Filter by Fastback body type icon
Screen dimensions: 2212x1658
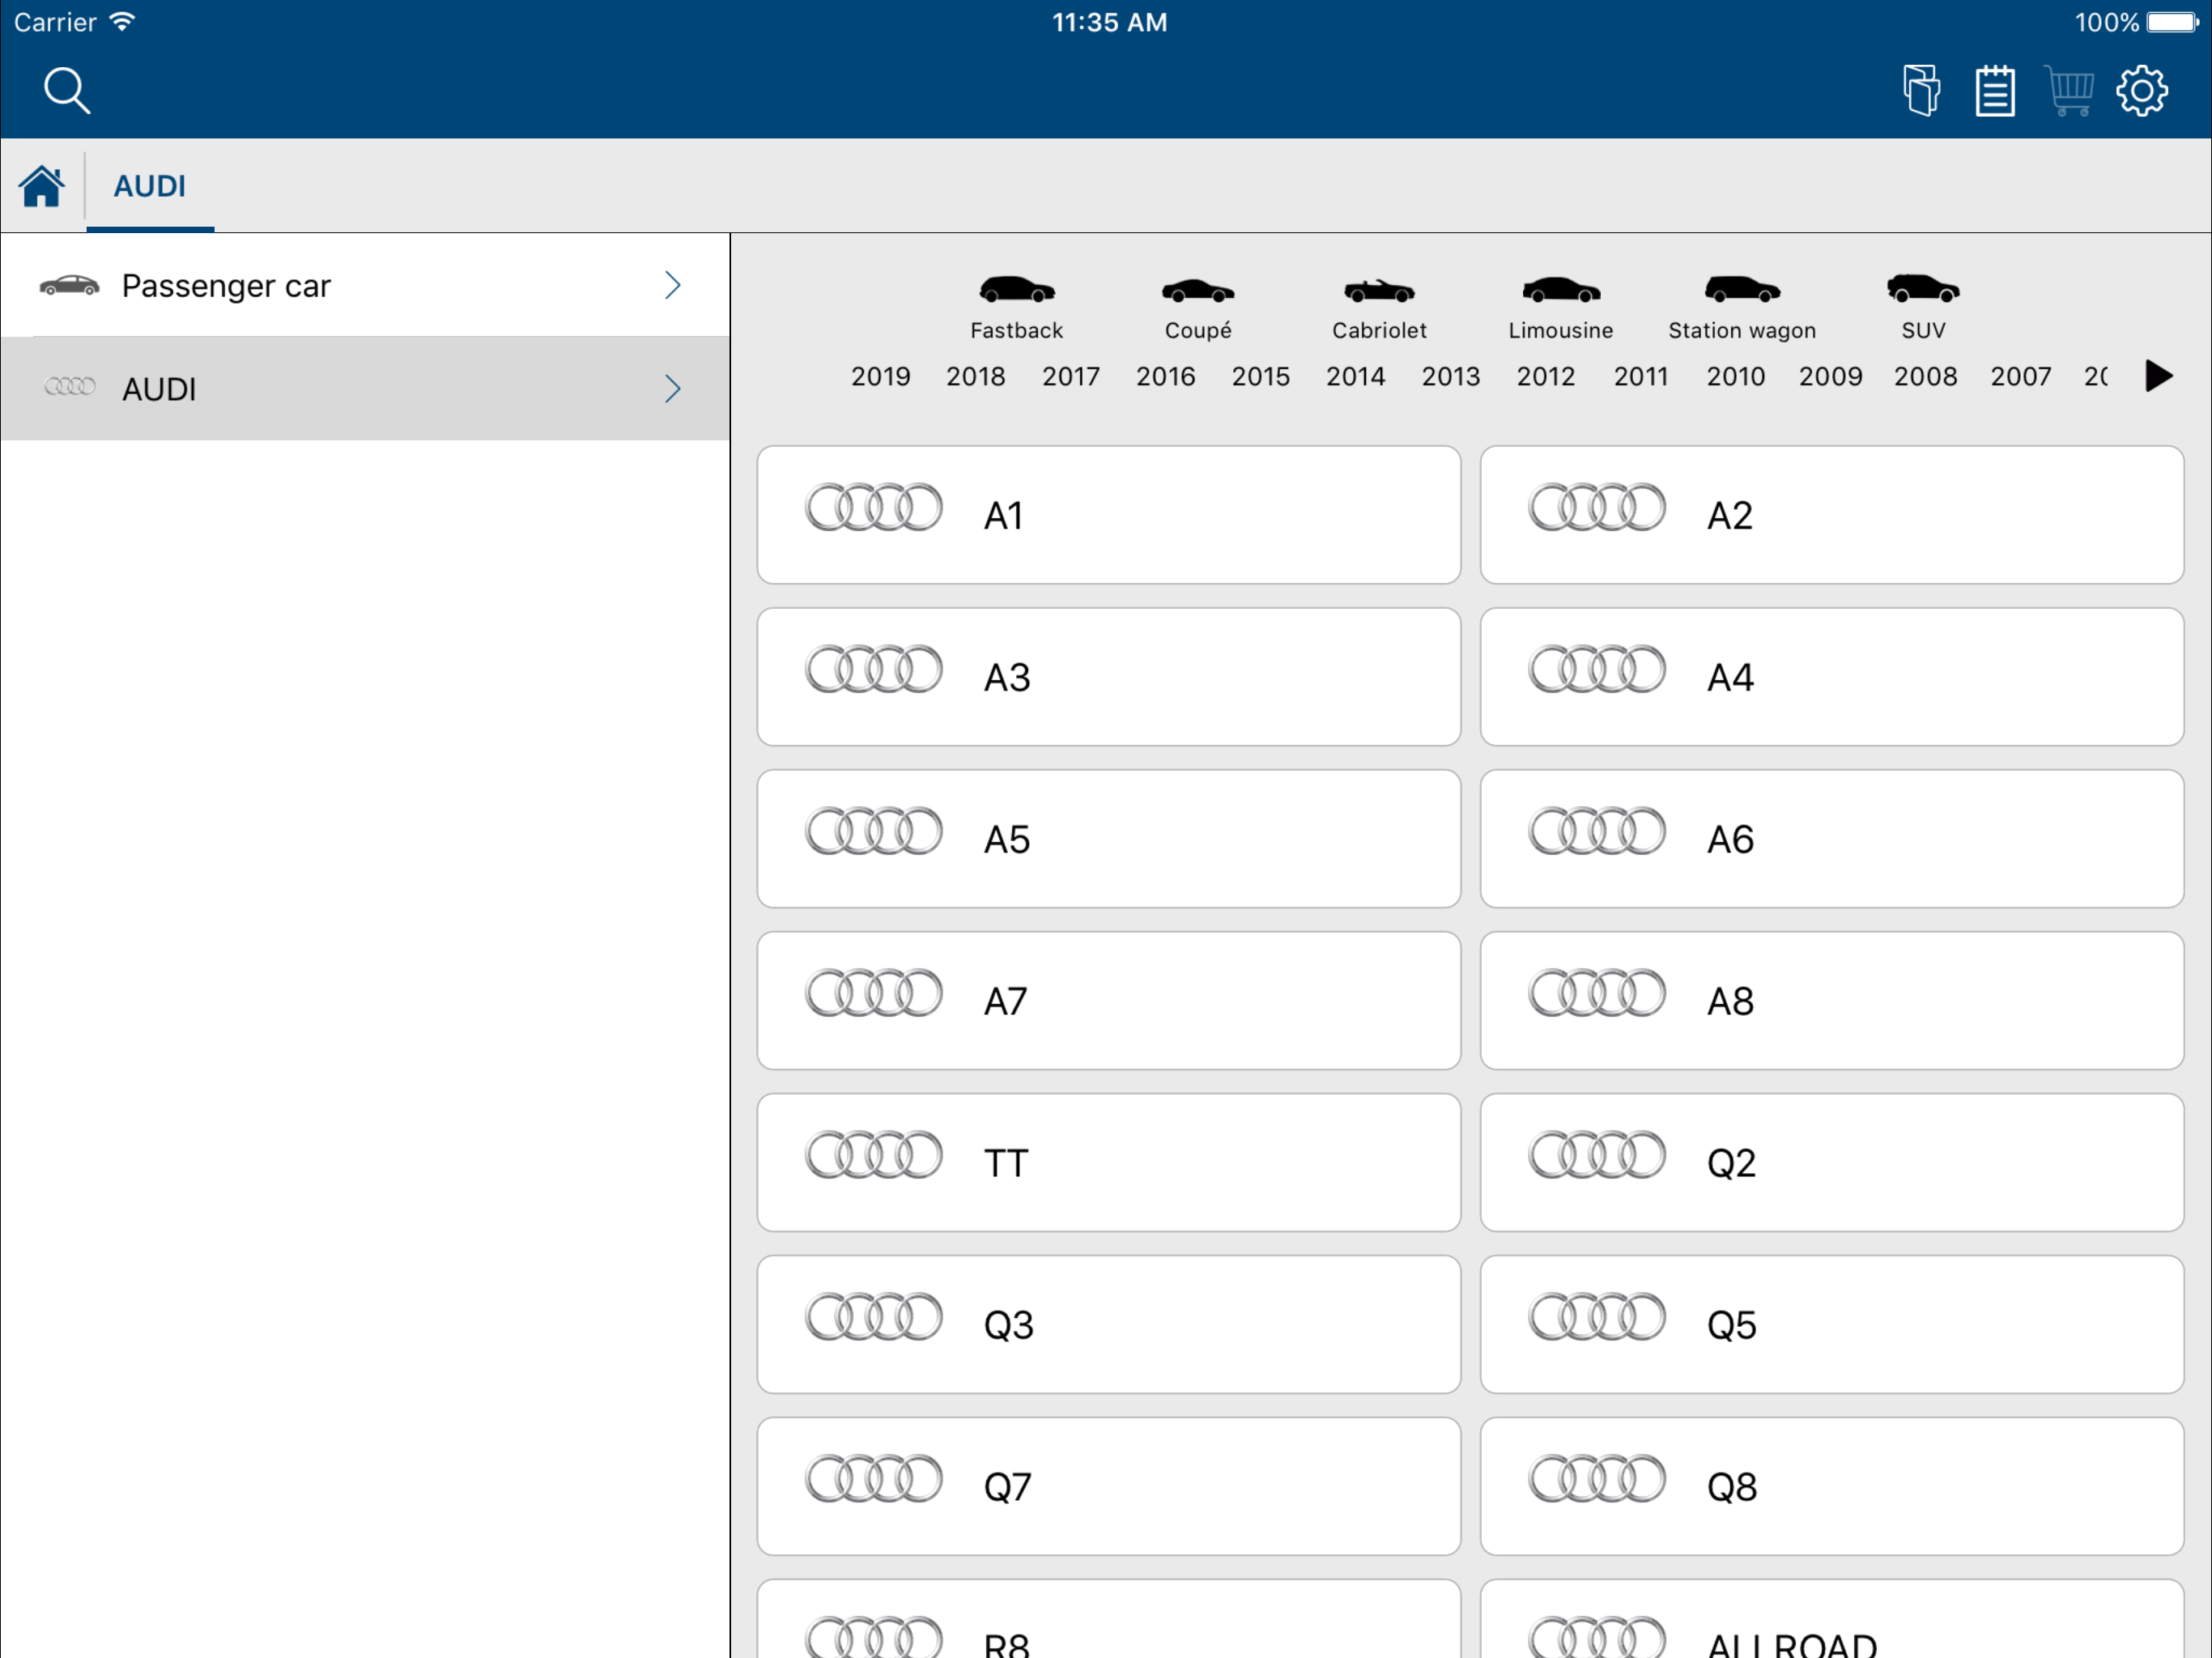1017,290
